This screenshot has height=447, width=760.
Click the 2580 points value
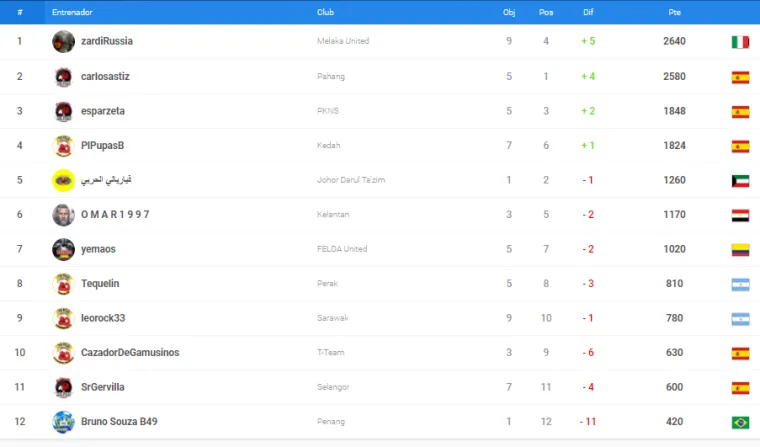pyautogui.click(x=674, y=77)
